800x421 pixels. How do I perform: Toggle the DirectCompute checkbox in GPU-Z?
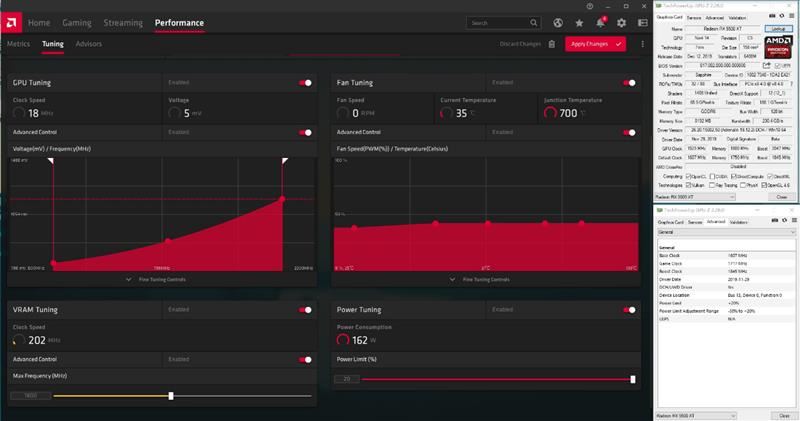pos(734,177)
